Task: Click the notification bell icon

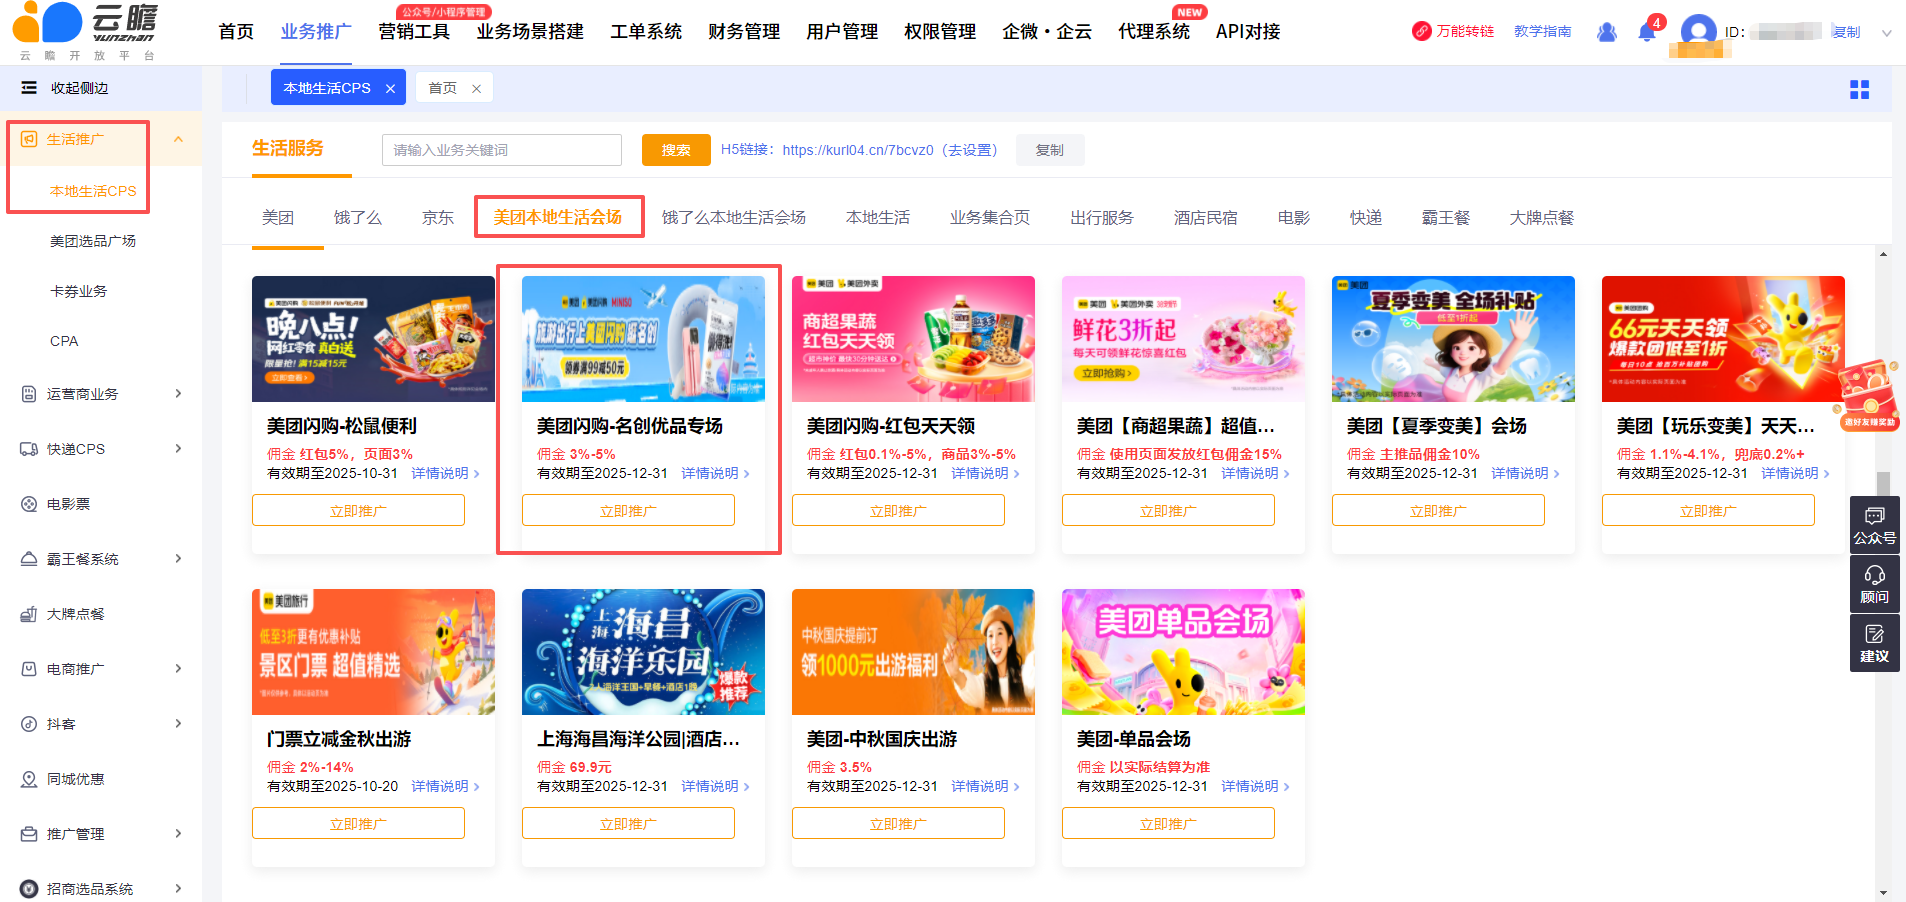Action: (x=1646, y=32)
